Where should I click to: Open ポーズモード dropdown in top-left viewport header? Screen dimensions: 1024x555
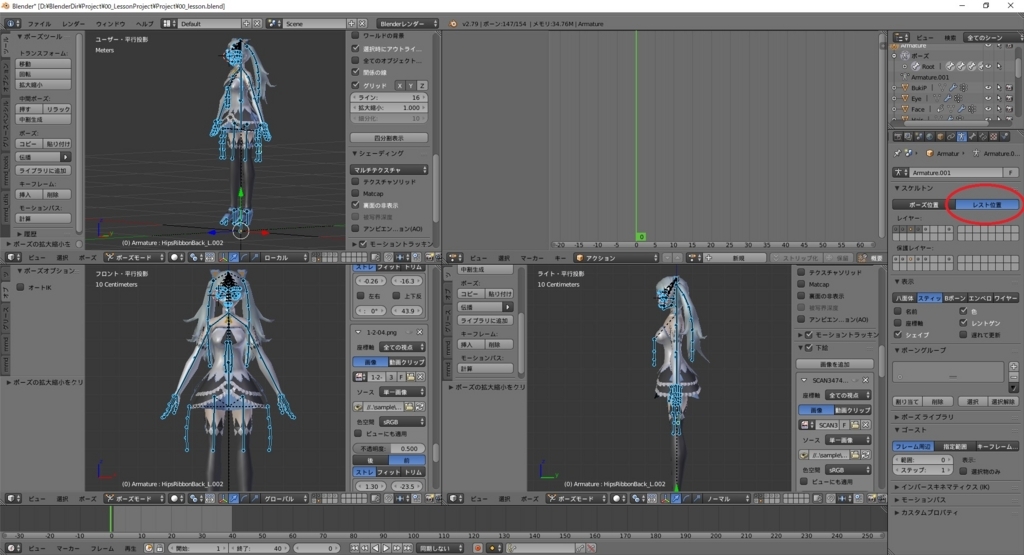point(135,257)
